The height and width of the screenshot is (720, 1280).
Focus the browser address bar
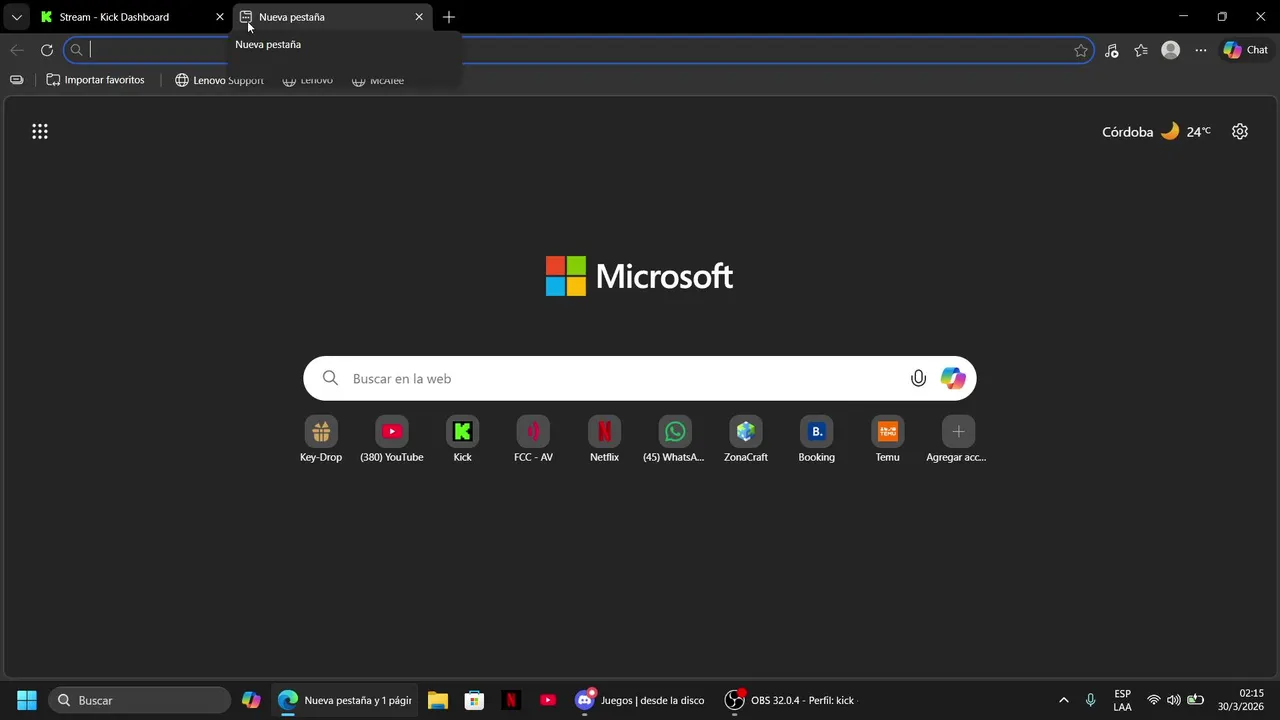(x=578, y=50)
